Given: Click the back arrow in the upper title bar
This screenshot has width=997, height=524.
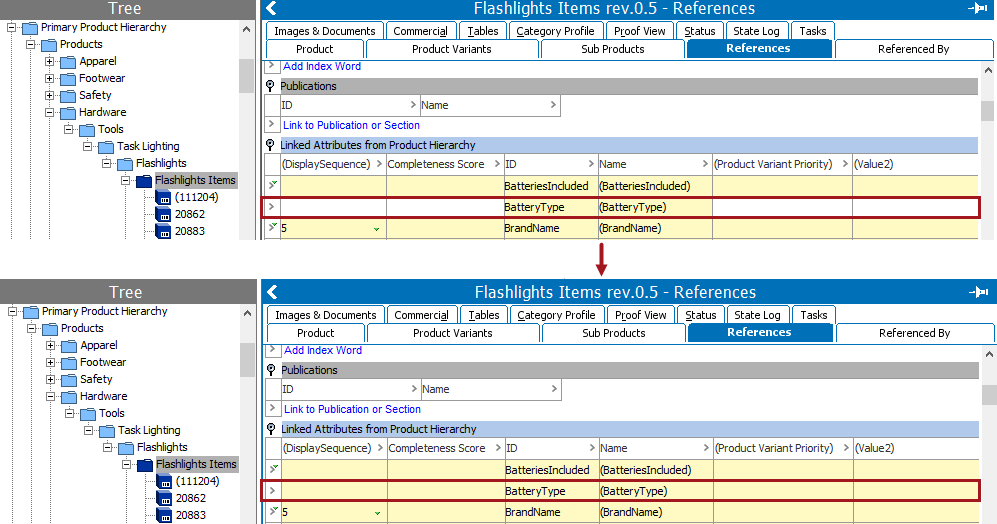Looking at the screenshot, I should pyautogui.click(x=271, y=9).
